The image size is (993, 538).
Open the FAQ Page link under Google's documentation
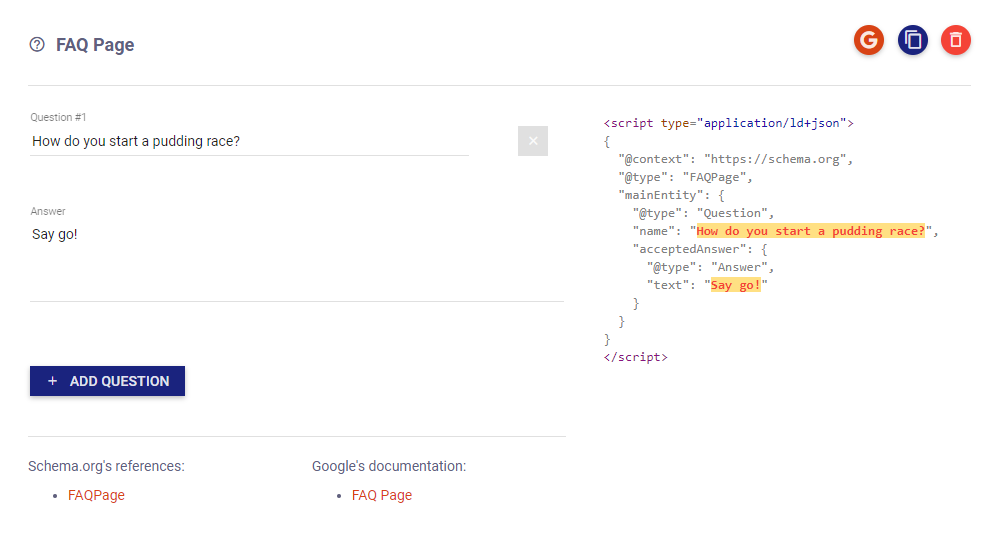tap(382, 495)
